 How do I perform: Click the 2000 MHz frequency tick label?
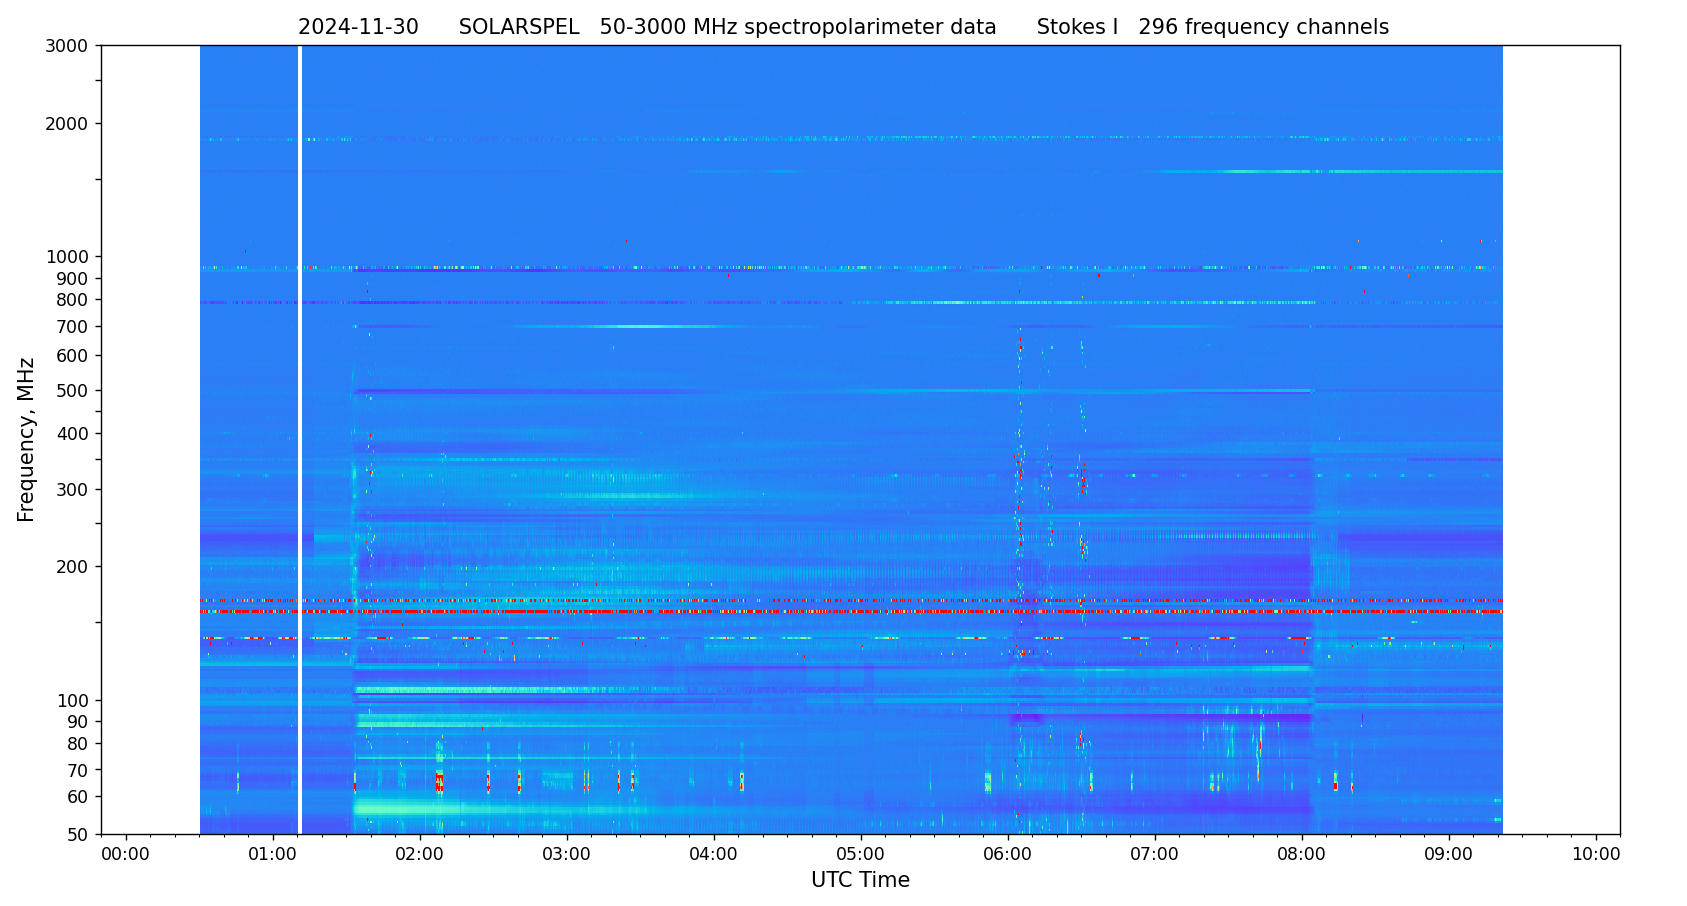(69, 124)
